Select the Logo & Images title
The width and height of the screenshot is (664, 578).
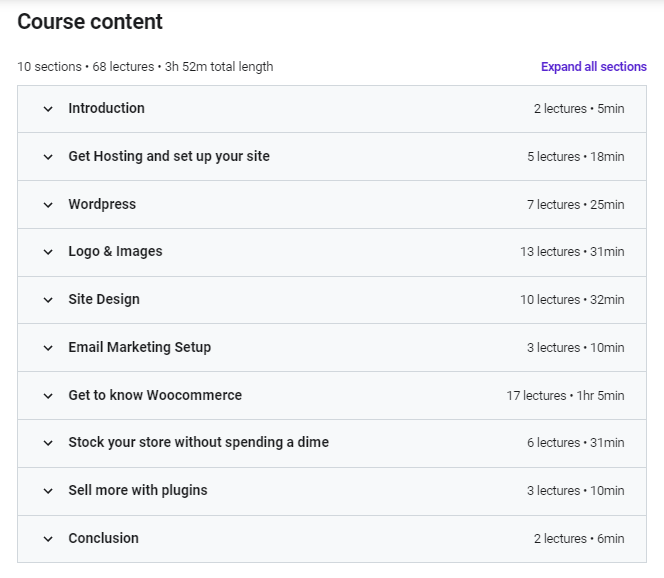(115, 252)
